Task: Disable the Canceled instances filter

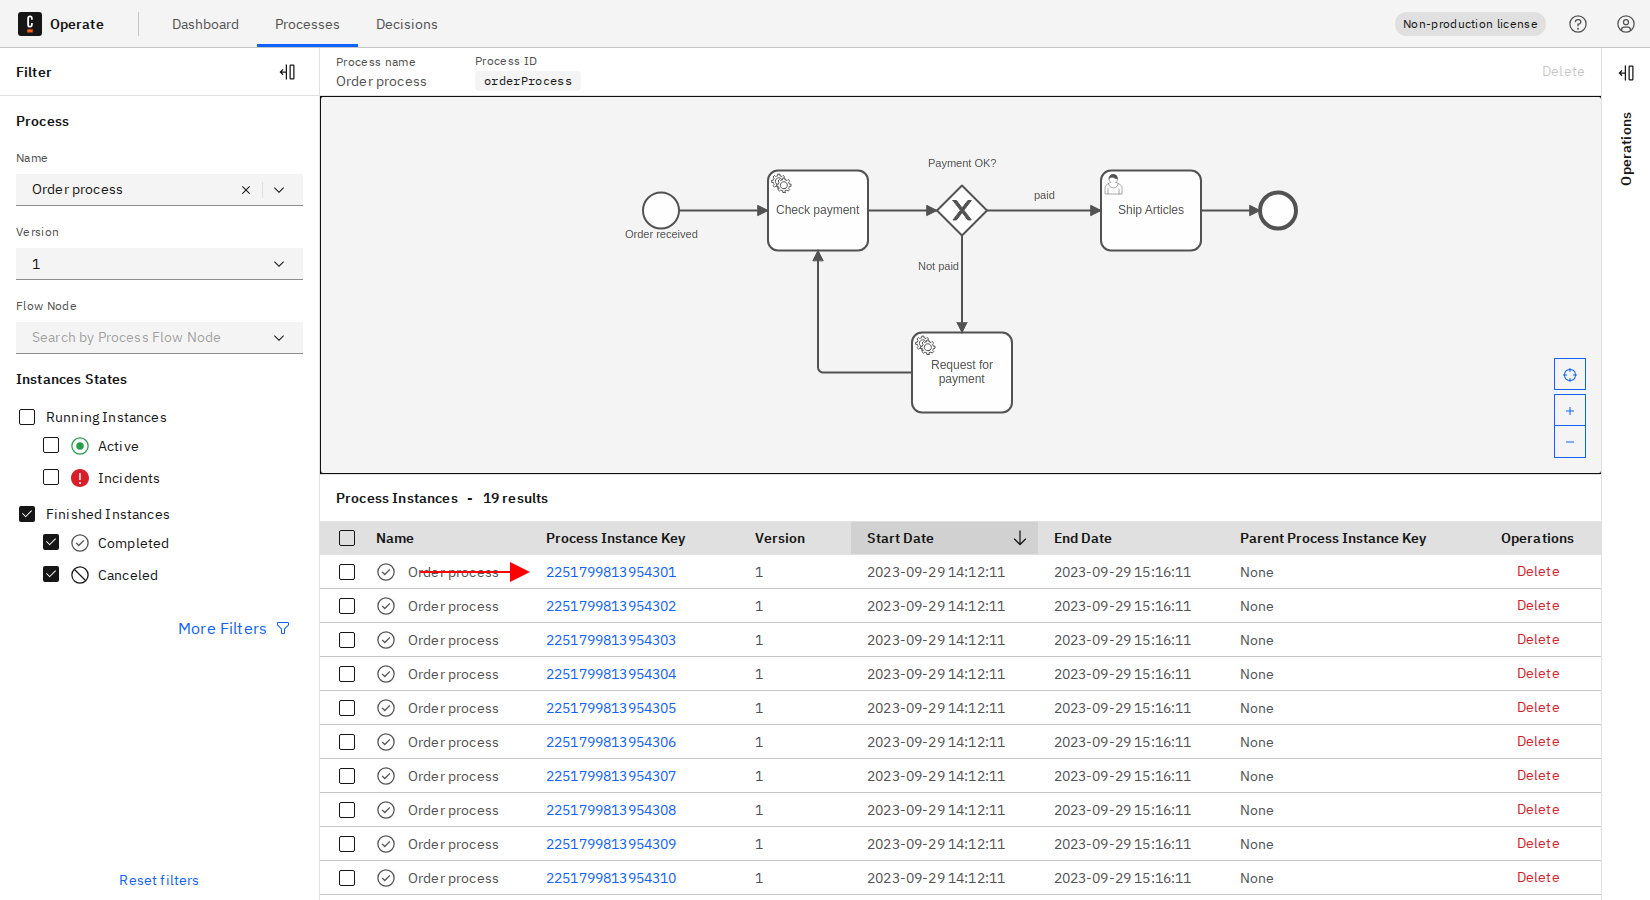Action: point(51,574)
